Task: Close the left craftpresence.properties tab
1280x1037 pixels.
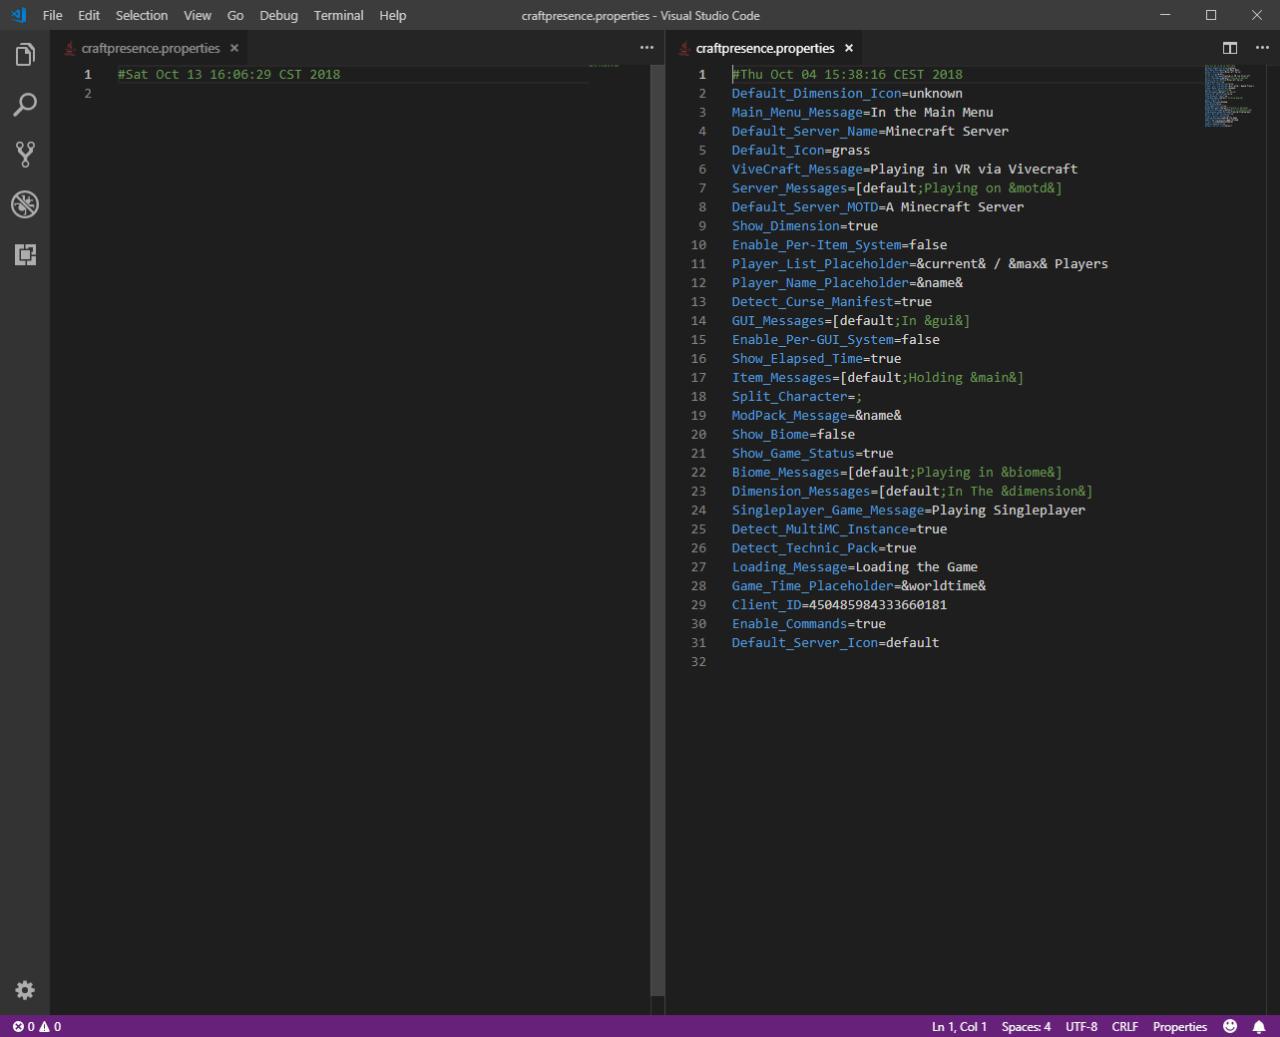Action: (234, 48)
